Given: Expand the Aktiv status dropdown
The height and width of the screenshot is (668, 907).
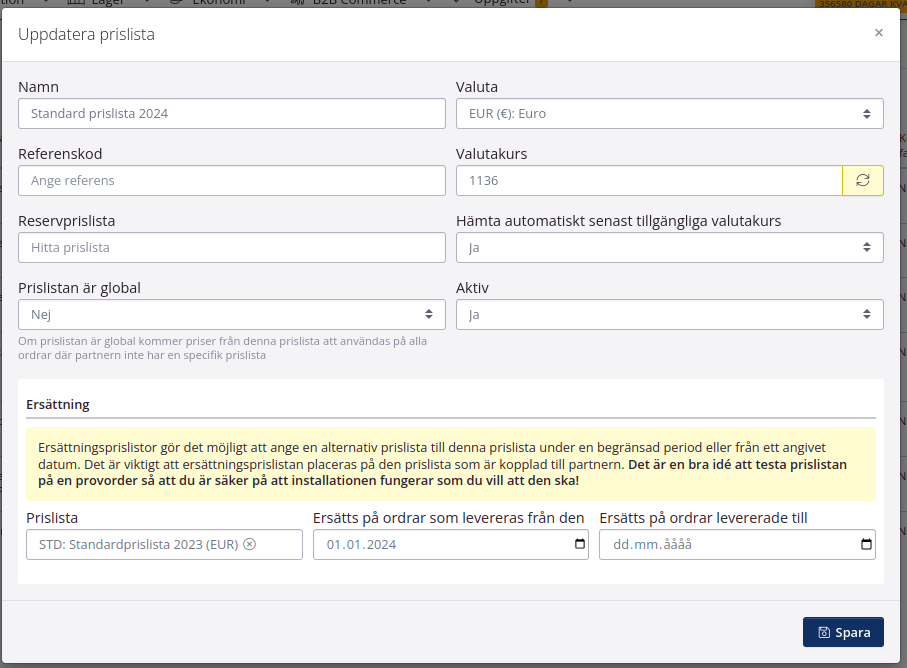Looking at the screenshot, I should click(x=669, y=314).
